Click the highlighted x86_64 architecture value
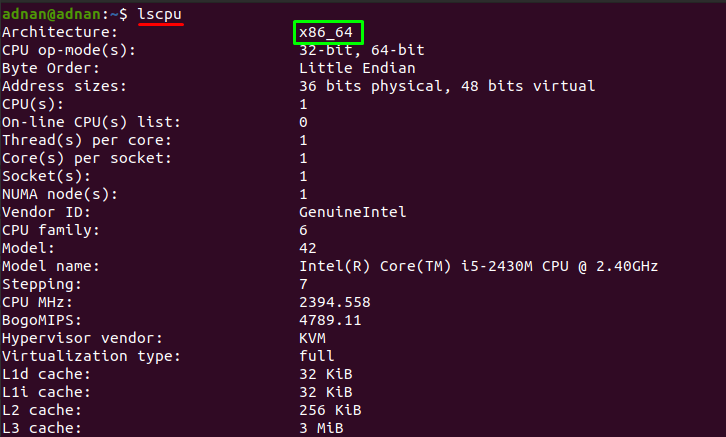Screen dimensions: 726x437 pyautogui.click(x=326, y=32)
